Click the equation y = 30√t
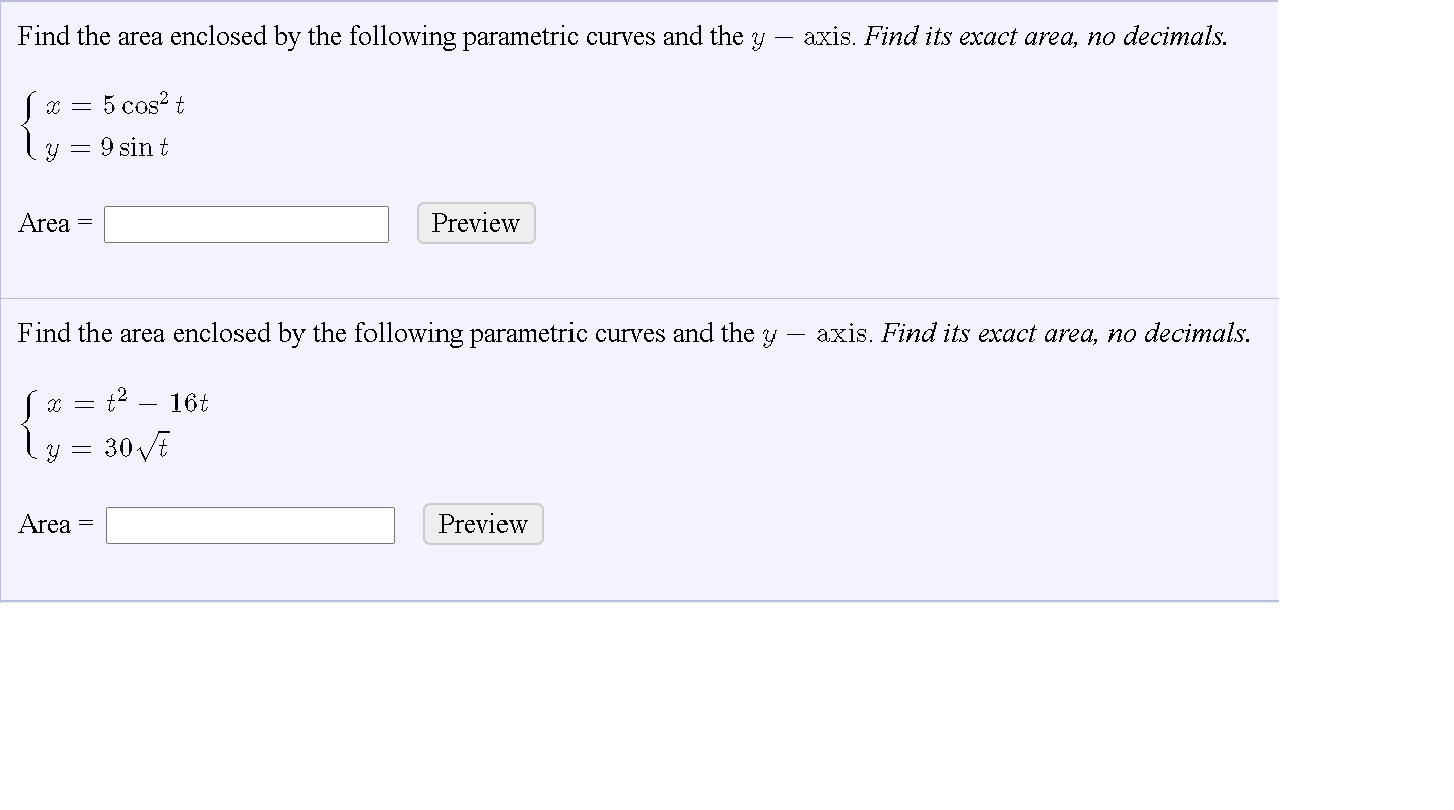Screen dimensions: 1454x810 pos(108,446)
